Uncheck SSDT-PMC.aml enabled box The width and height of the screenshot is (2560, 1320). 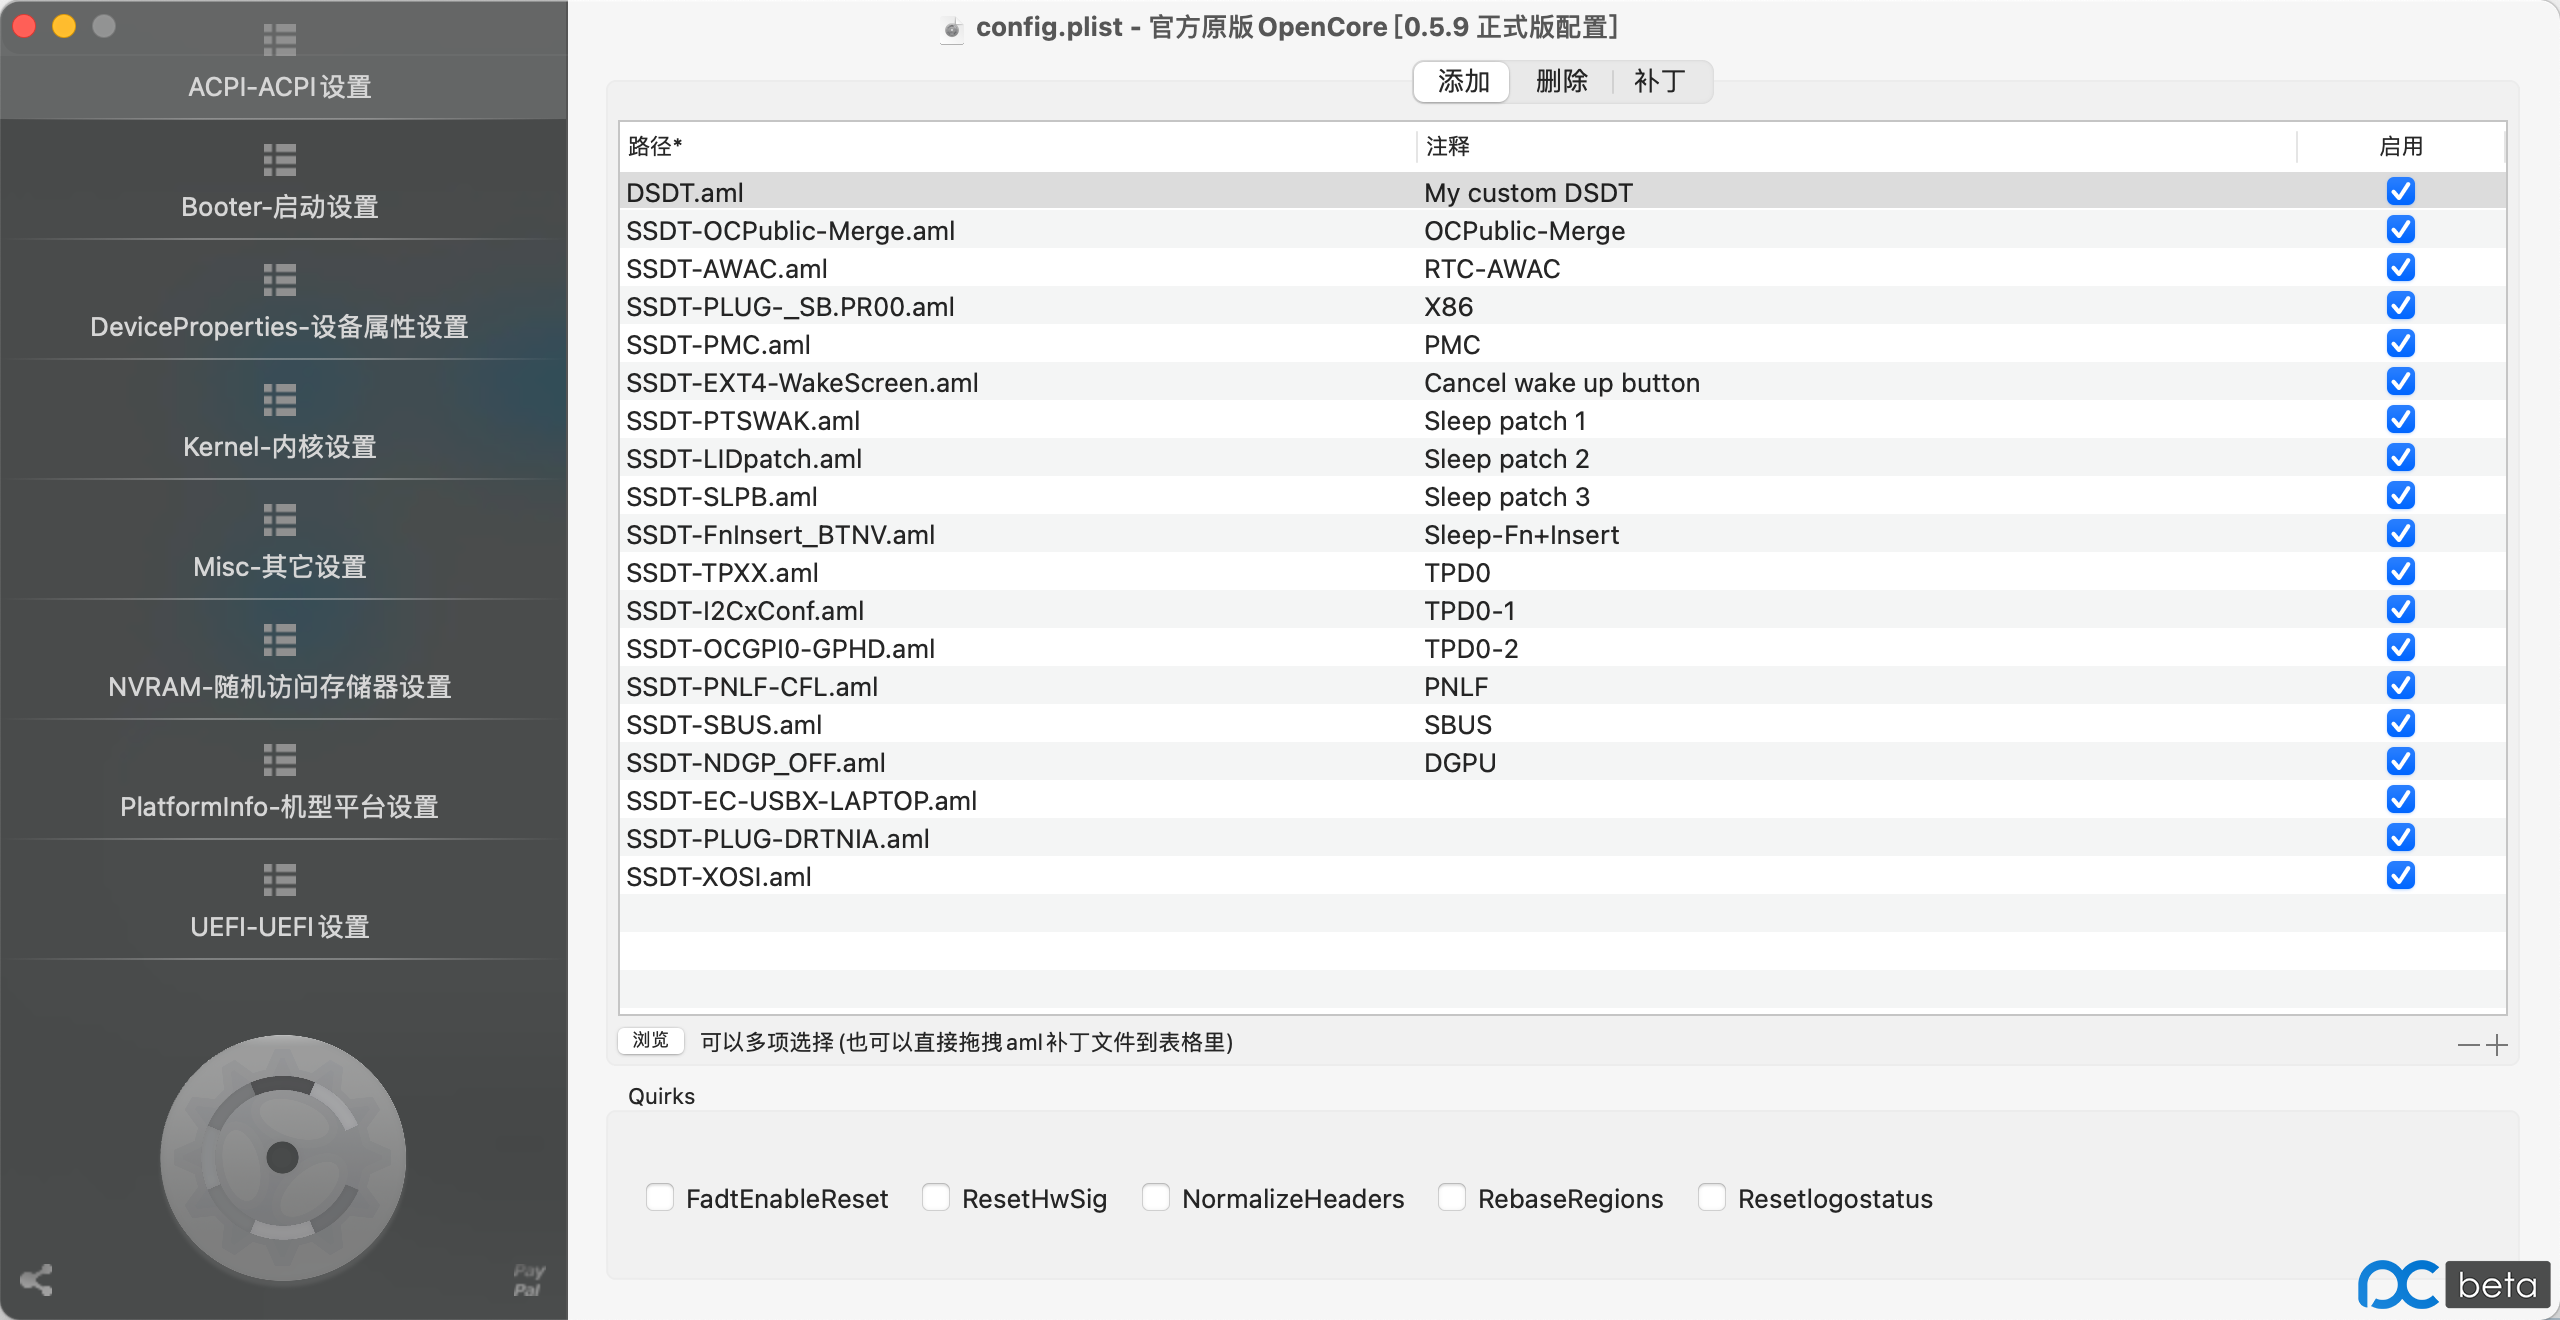(2400, 343)
